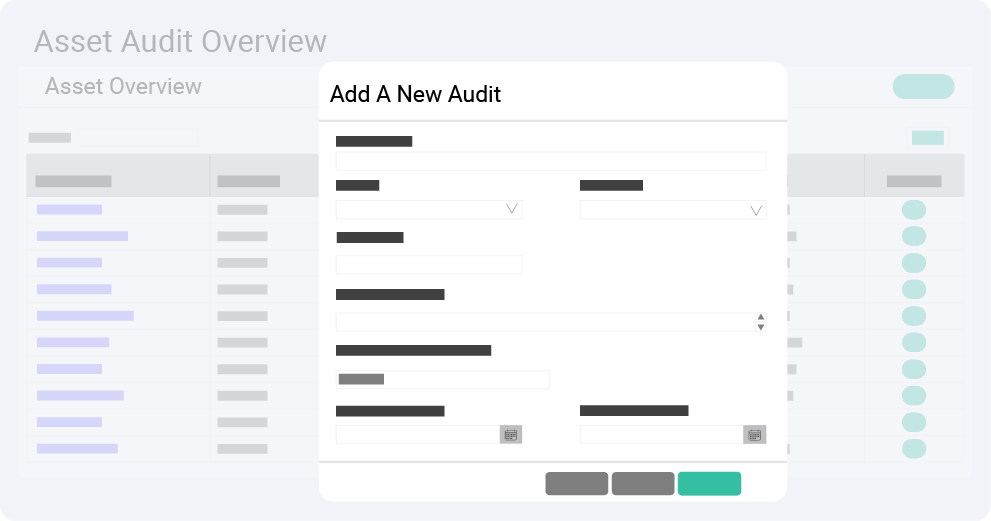
Task: Click the green button in the dialog footer
Action: [x=709, y=484]
